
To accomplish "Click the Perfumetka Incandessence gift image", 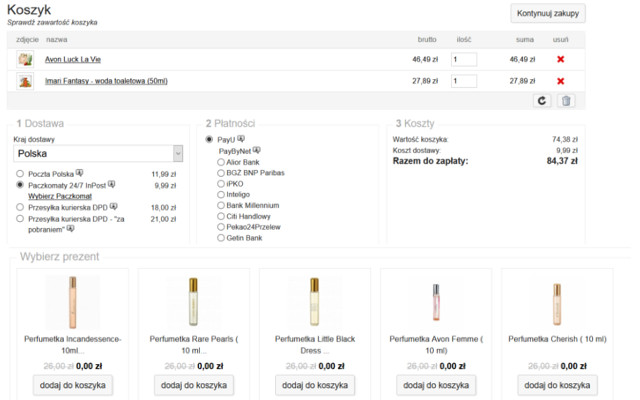I will coord(73,302).
